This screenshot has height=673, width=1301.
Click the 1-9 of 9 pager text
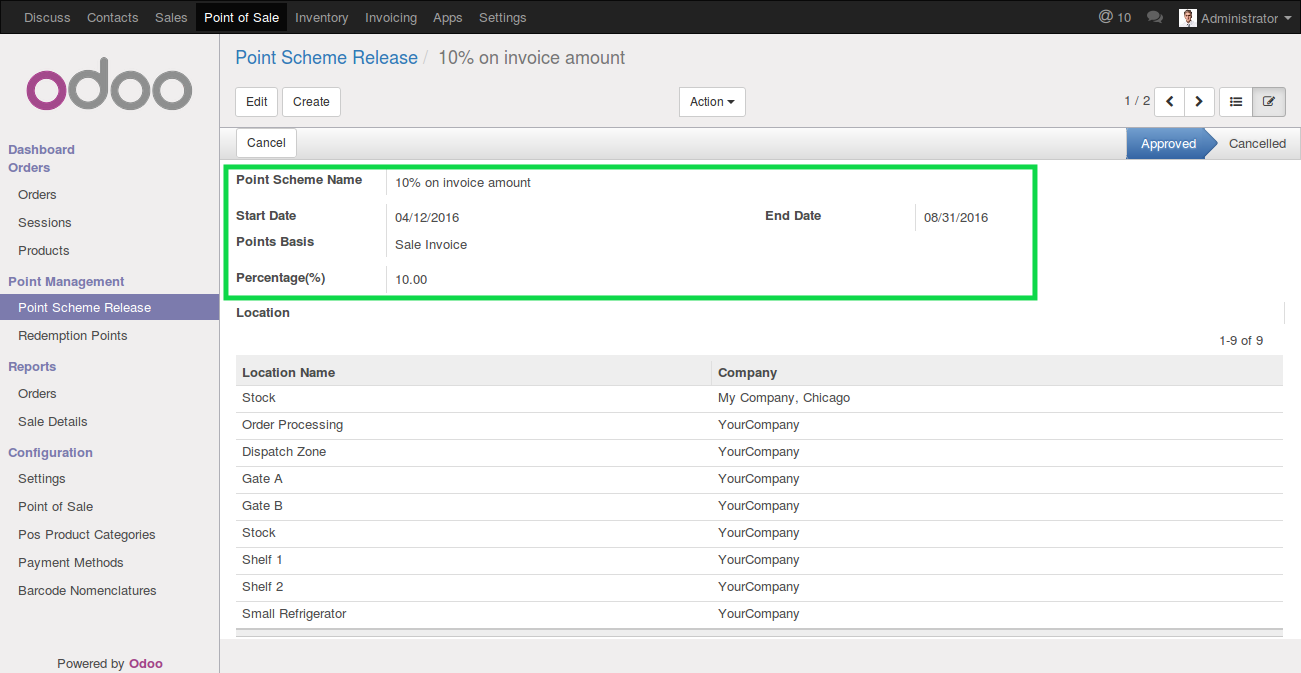click(x=1241, y=341)
